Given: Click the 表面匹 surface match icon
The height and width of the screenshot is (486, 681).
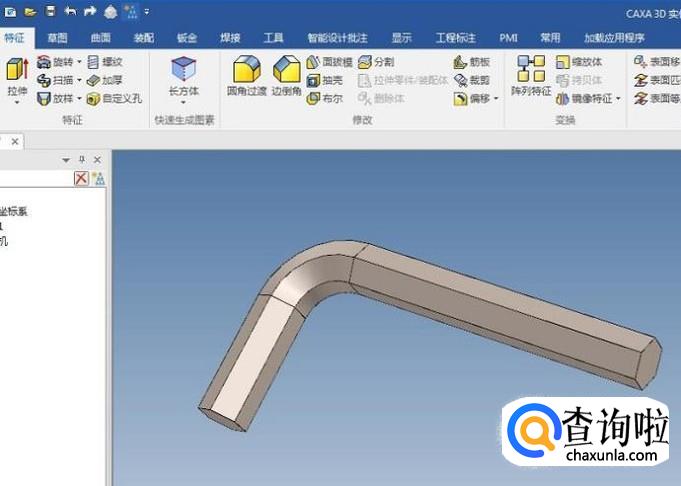Looking at the screenshot, I should tap(641, 80).
